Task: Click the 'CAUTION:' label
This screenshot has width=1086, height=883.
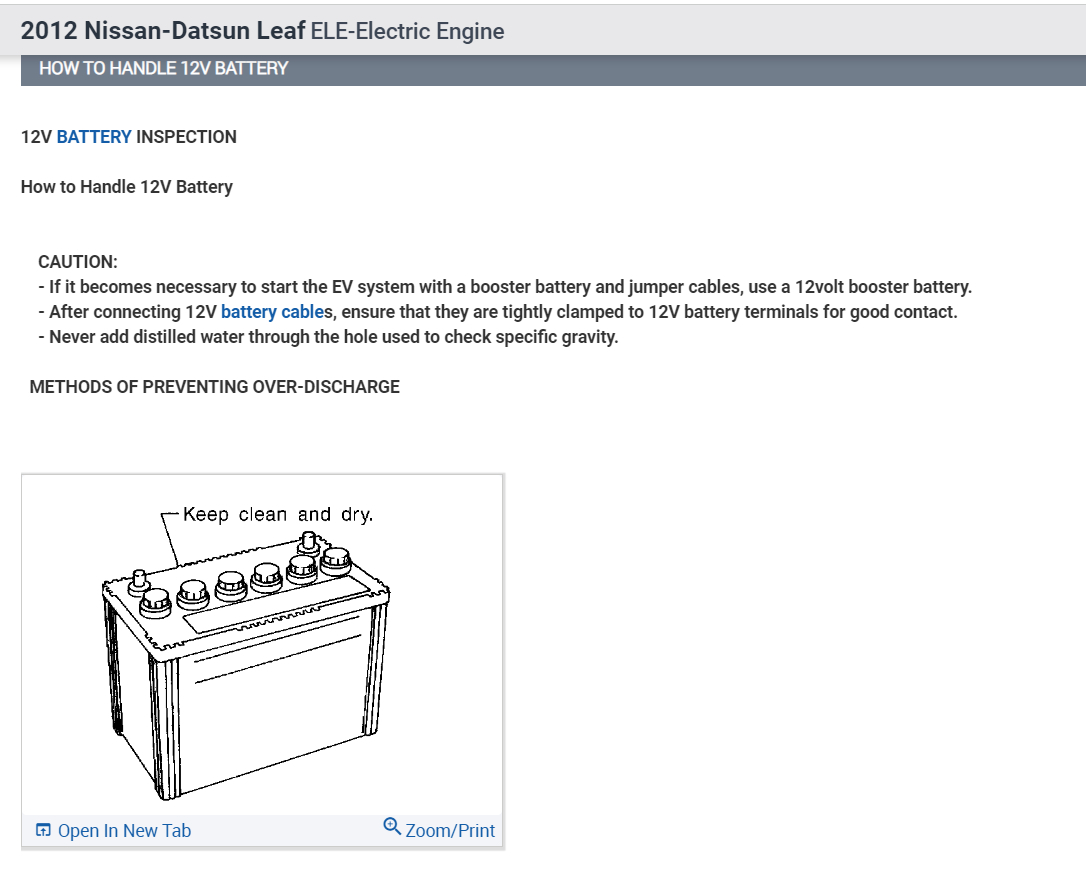Action: point(78,262)
